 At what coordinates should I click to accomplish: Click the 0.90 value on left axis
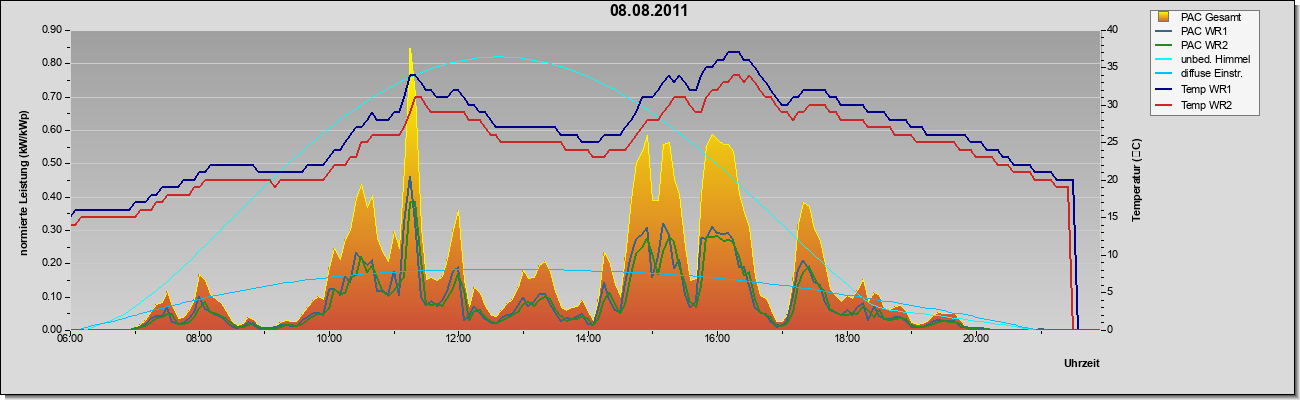click(x=52, y=30)
